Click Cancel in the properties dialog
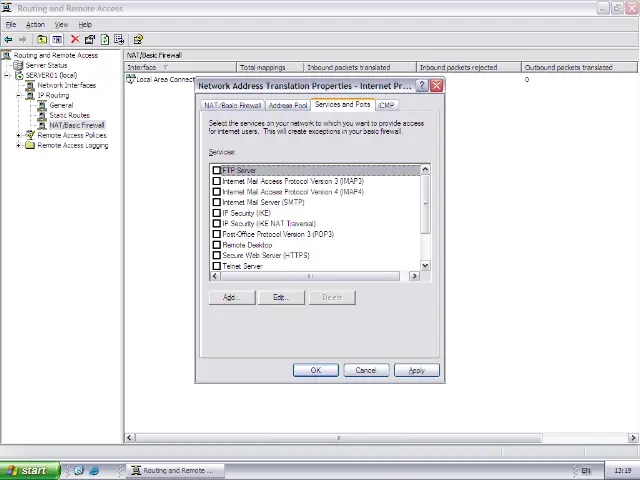 click(x=366, y=370)
